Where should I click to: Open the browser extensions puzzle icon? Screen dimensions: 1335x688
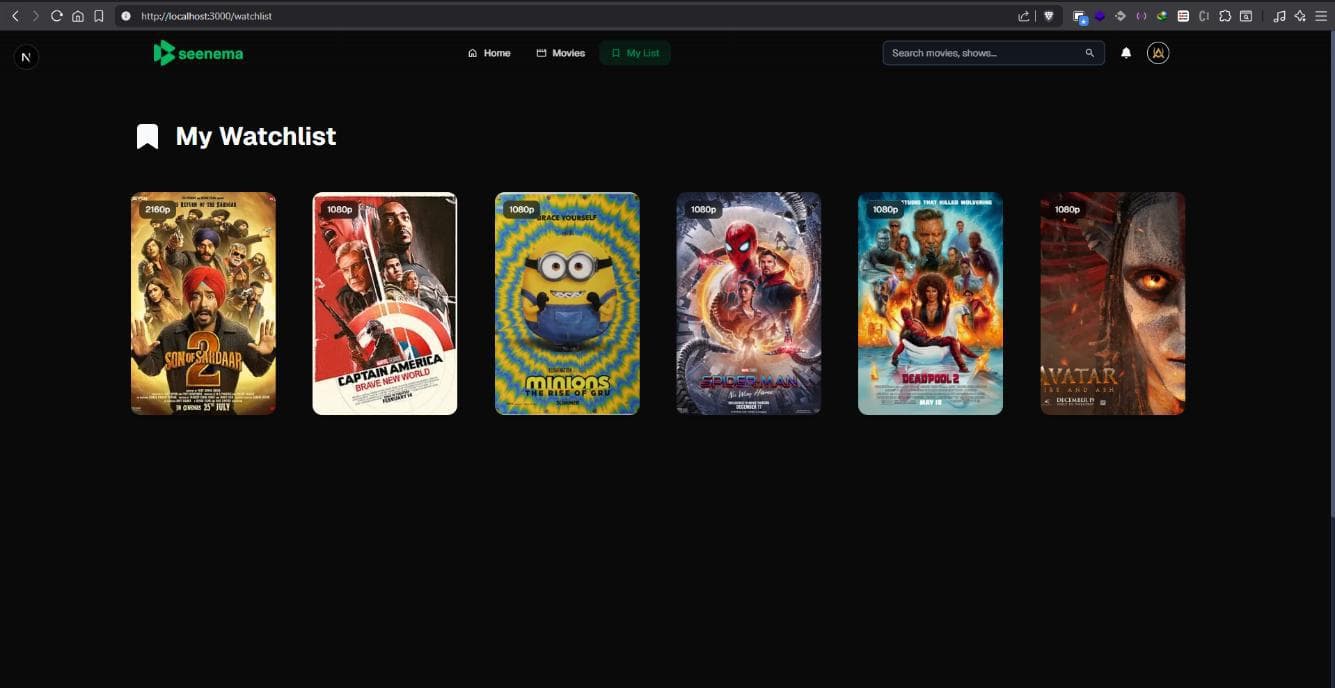pos(1225,16)
